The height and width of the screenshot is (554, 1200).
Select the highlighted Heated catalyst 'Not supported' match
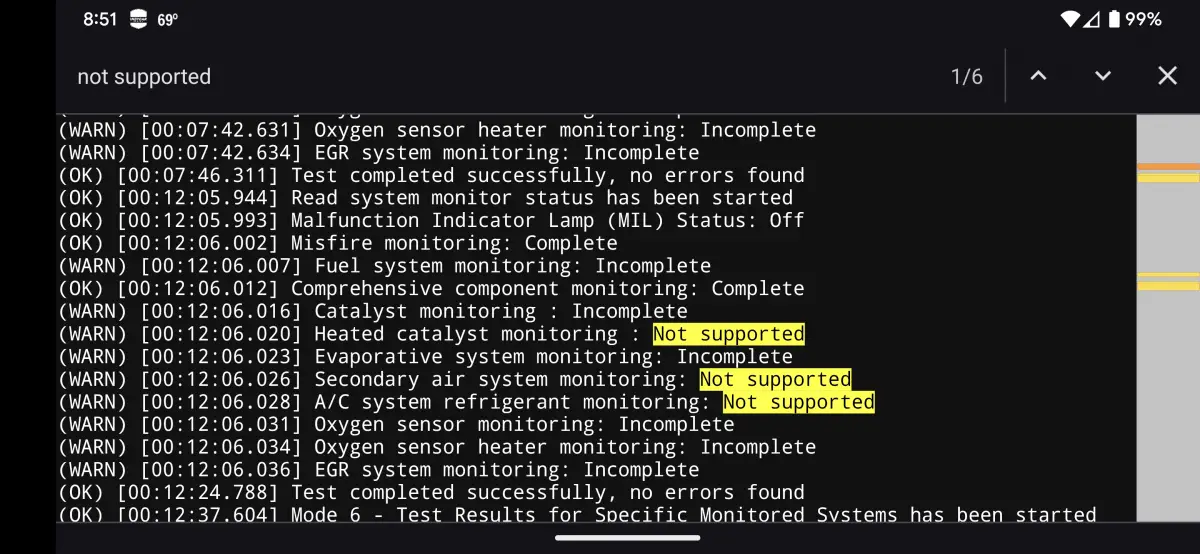[x=728, y=334]
